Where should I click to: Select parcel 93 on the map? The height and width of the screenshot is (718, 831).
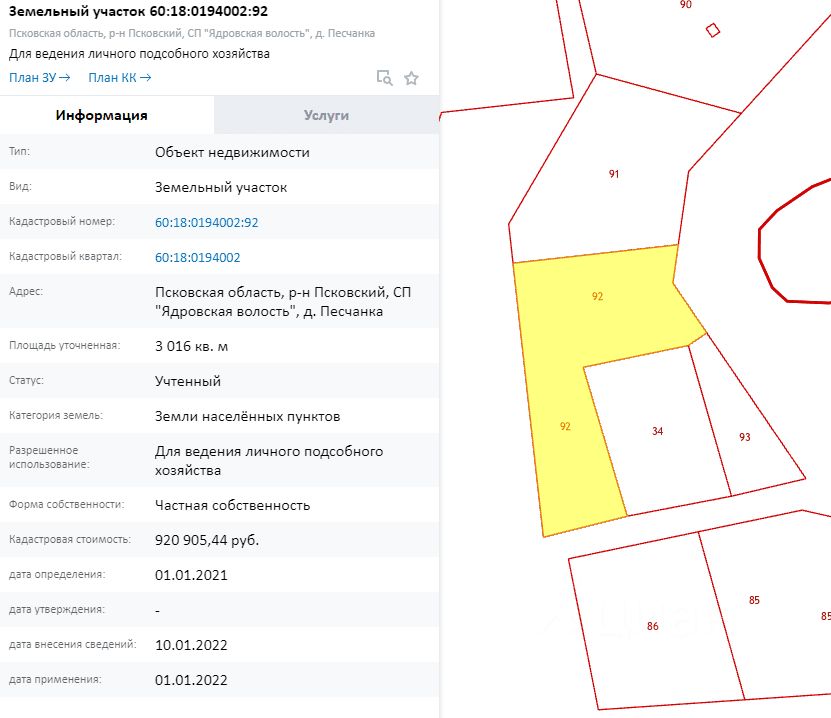point(745,437)
